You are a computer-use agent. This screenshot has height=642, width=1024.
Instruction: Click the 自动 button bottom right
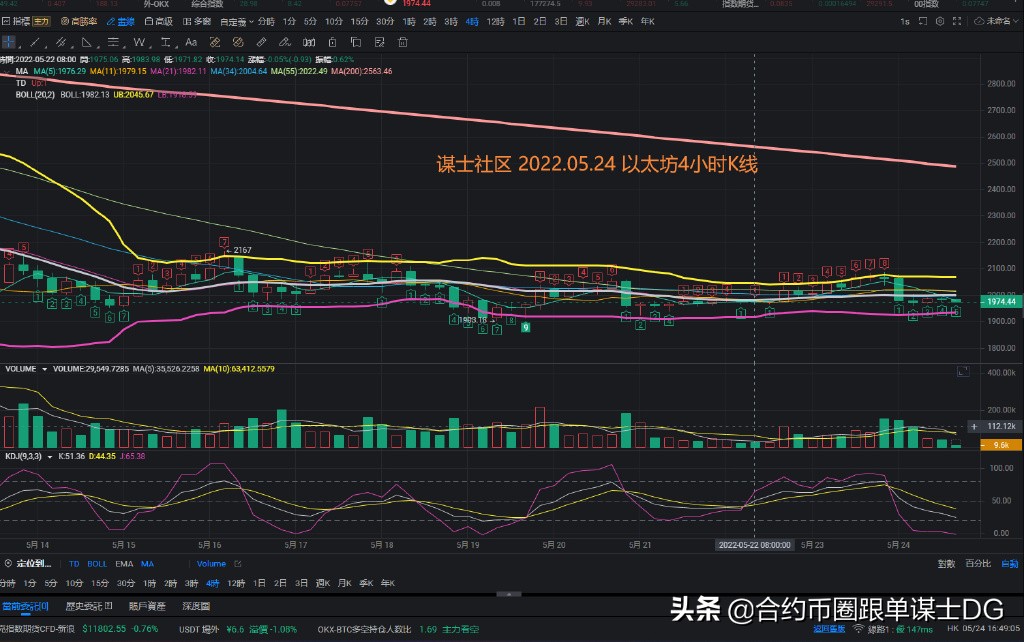coord(1013,563)
